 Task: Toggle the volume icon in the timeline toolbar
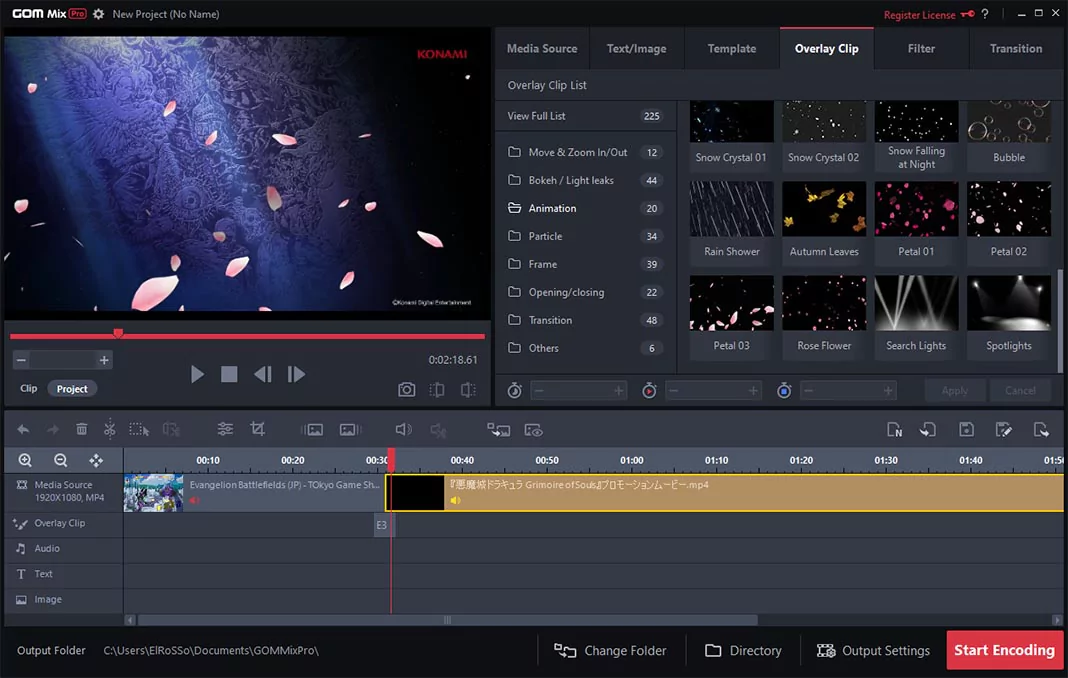click(x=403, y=429)
